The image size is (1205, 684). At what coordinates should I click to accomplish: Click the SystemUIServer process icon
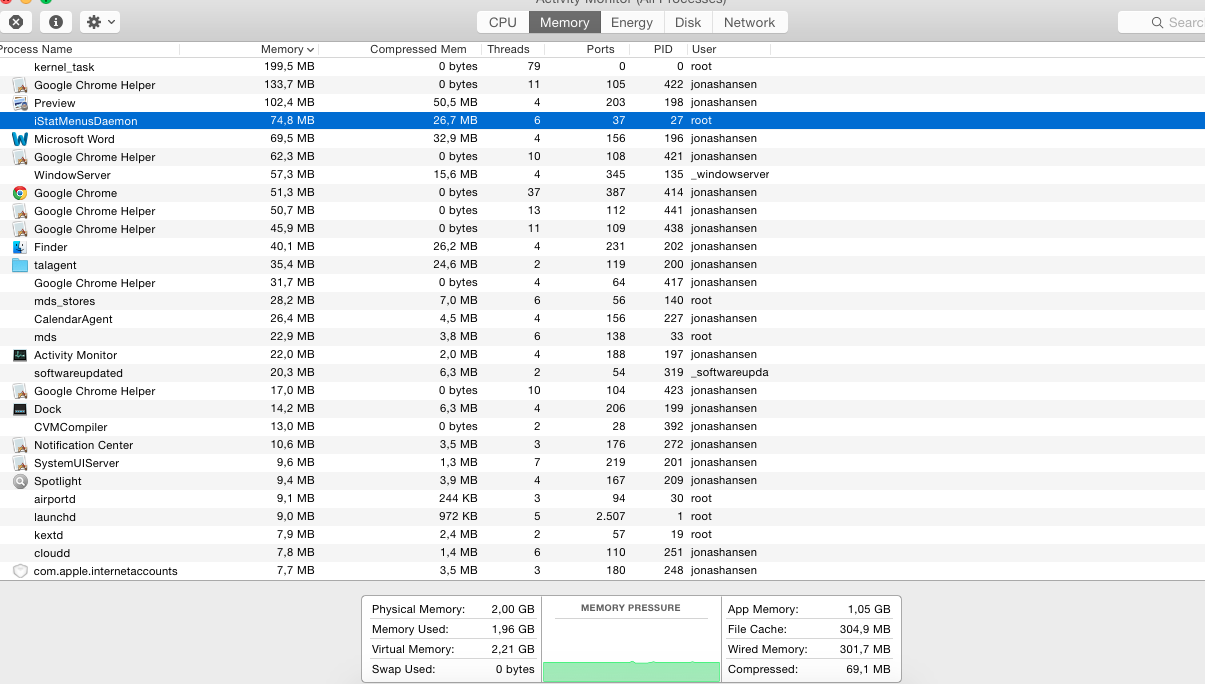click(20, 463)
